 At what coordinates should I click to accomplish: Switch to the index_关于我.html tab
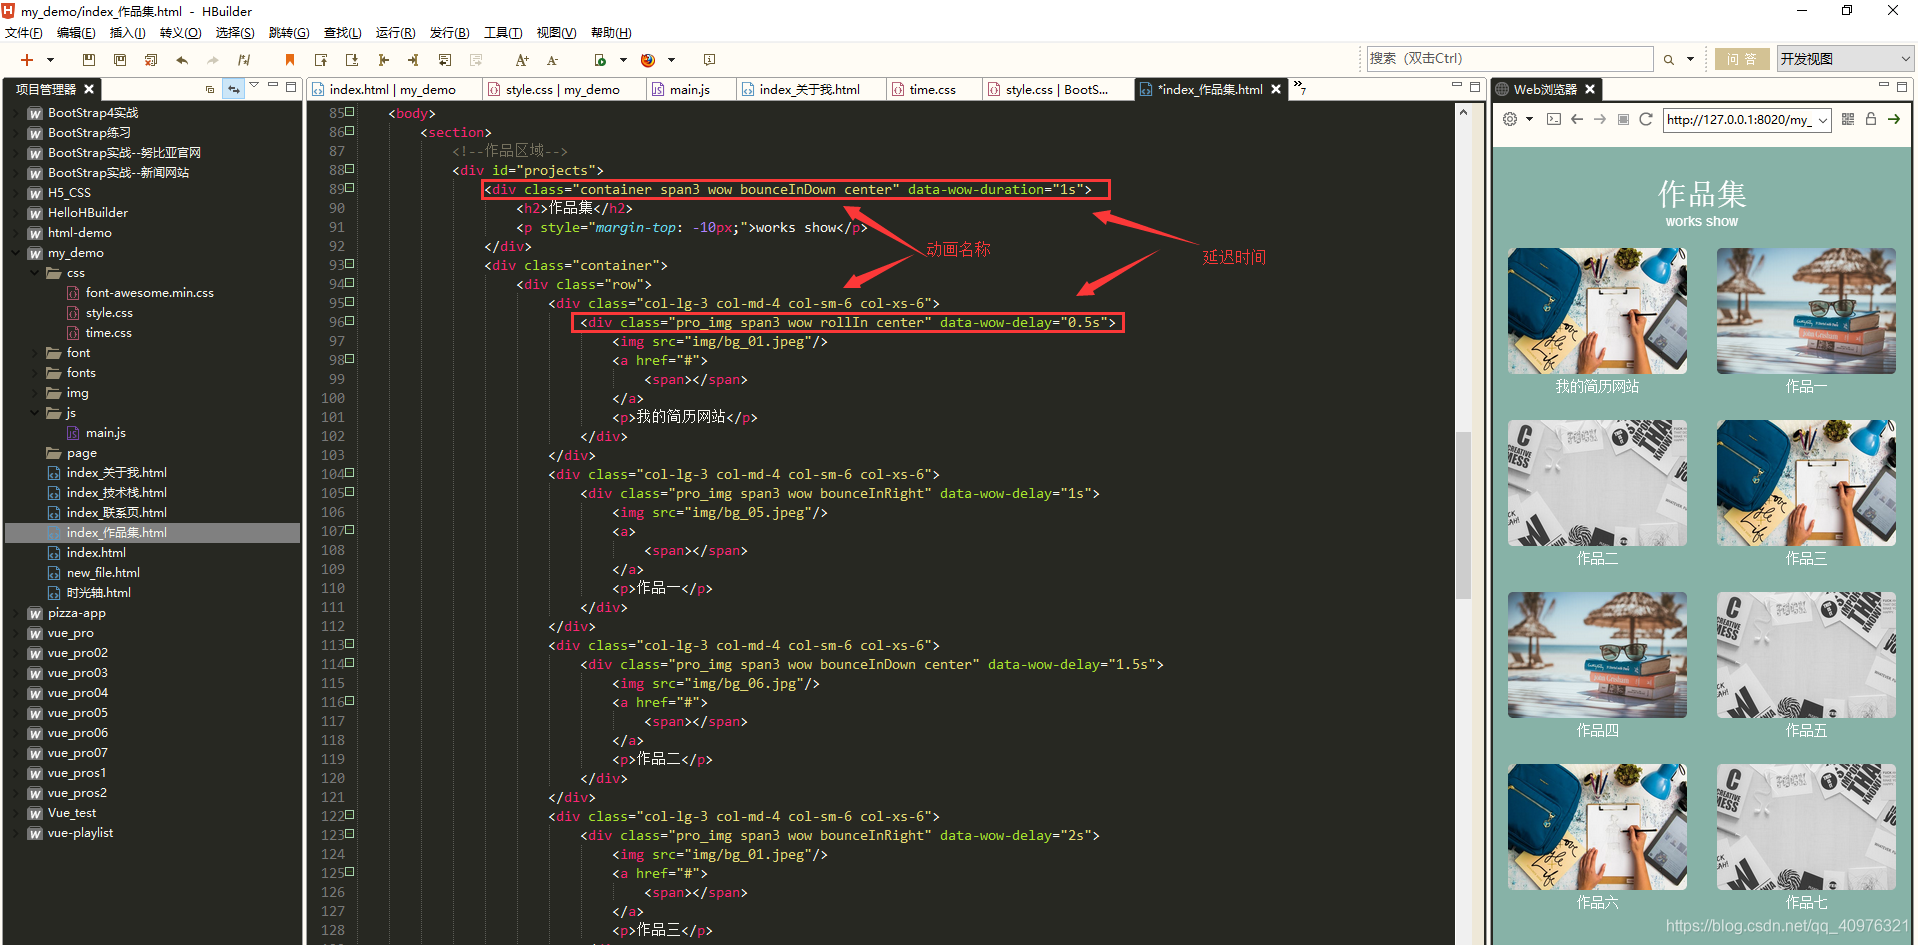809,90
